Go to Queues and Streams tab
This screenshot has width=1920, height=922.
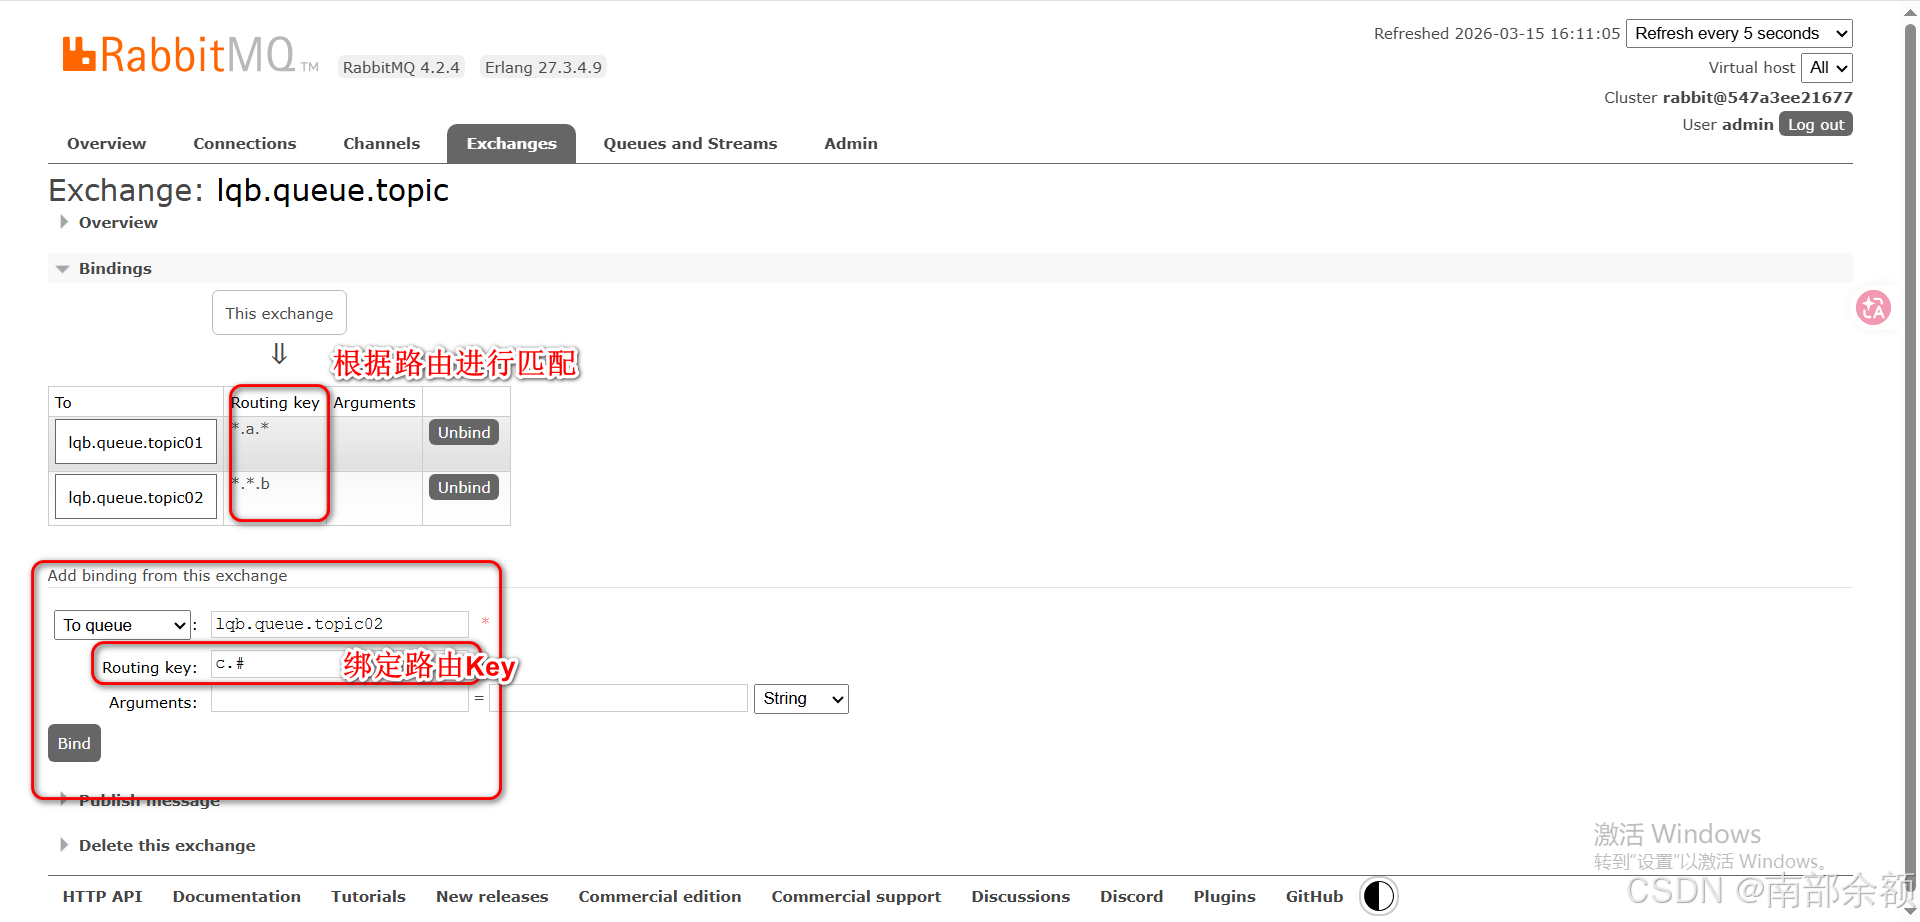click(690, 144)
